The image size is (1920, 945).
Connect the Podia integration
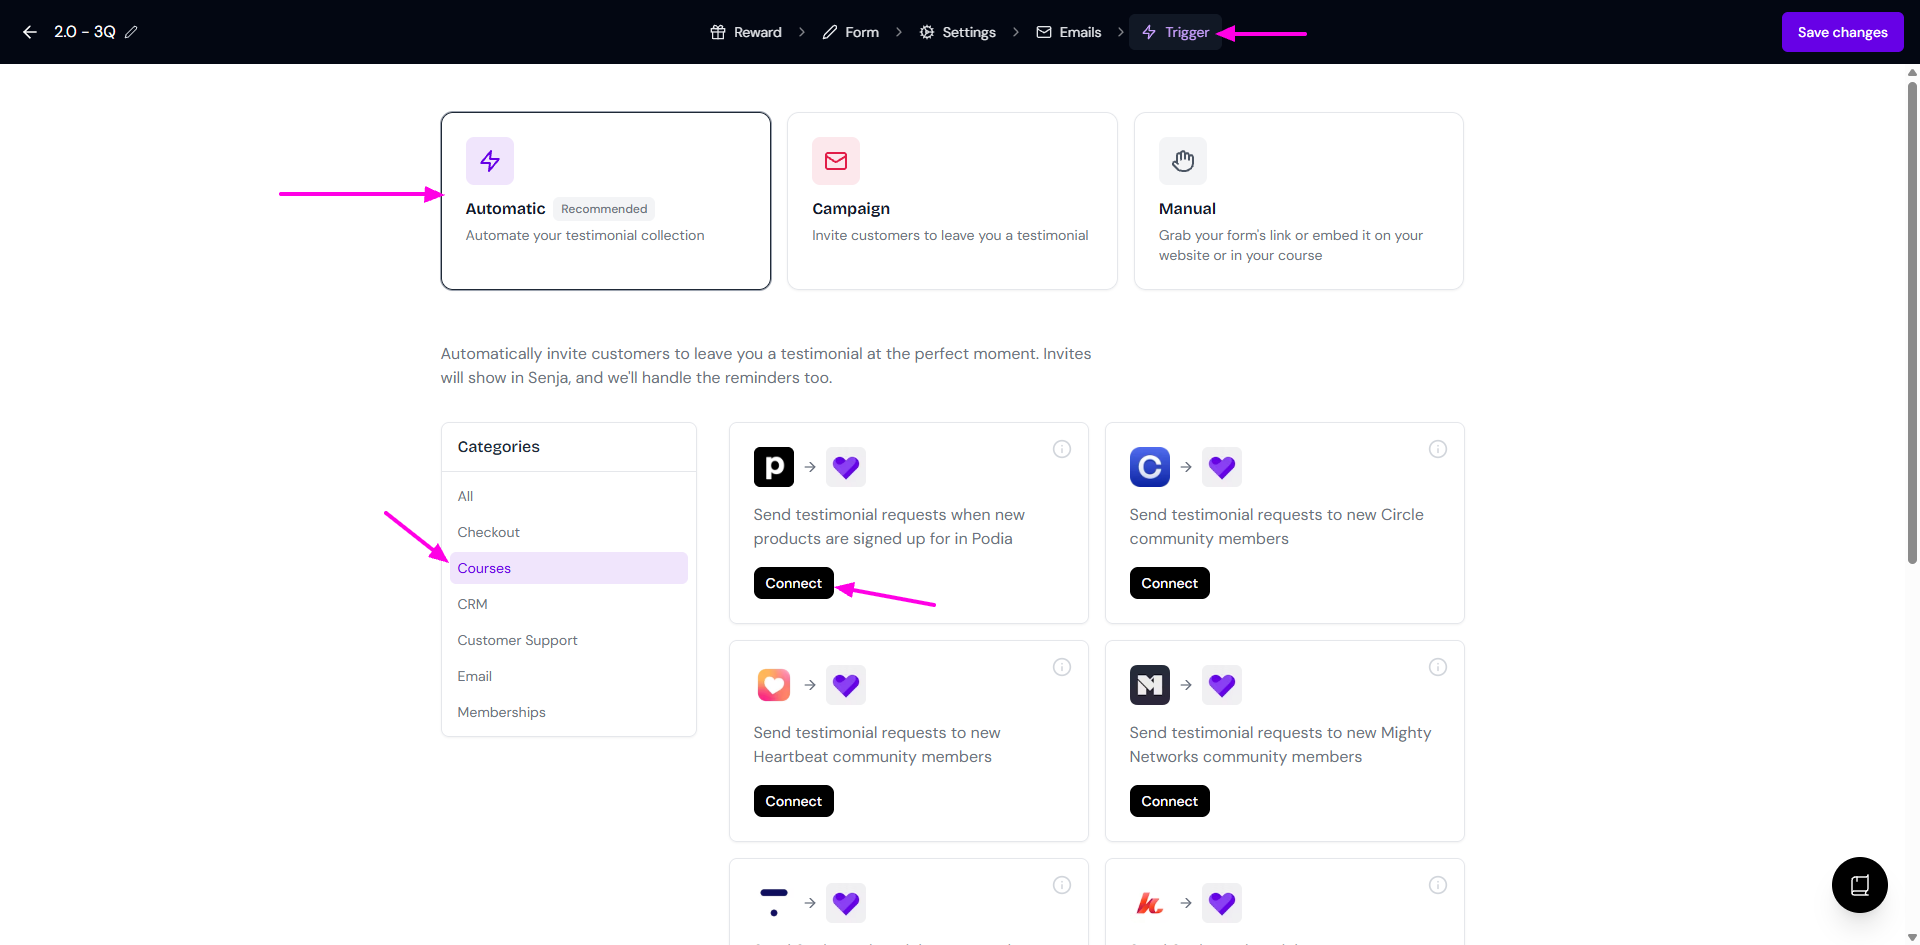(x=793, y=583)
